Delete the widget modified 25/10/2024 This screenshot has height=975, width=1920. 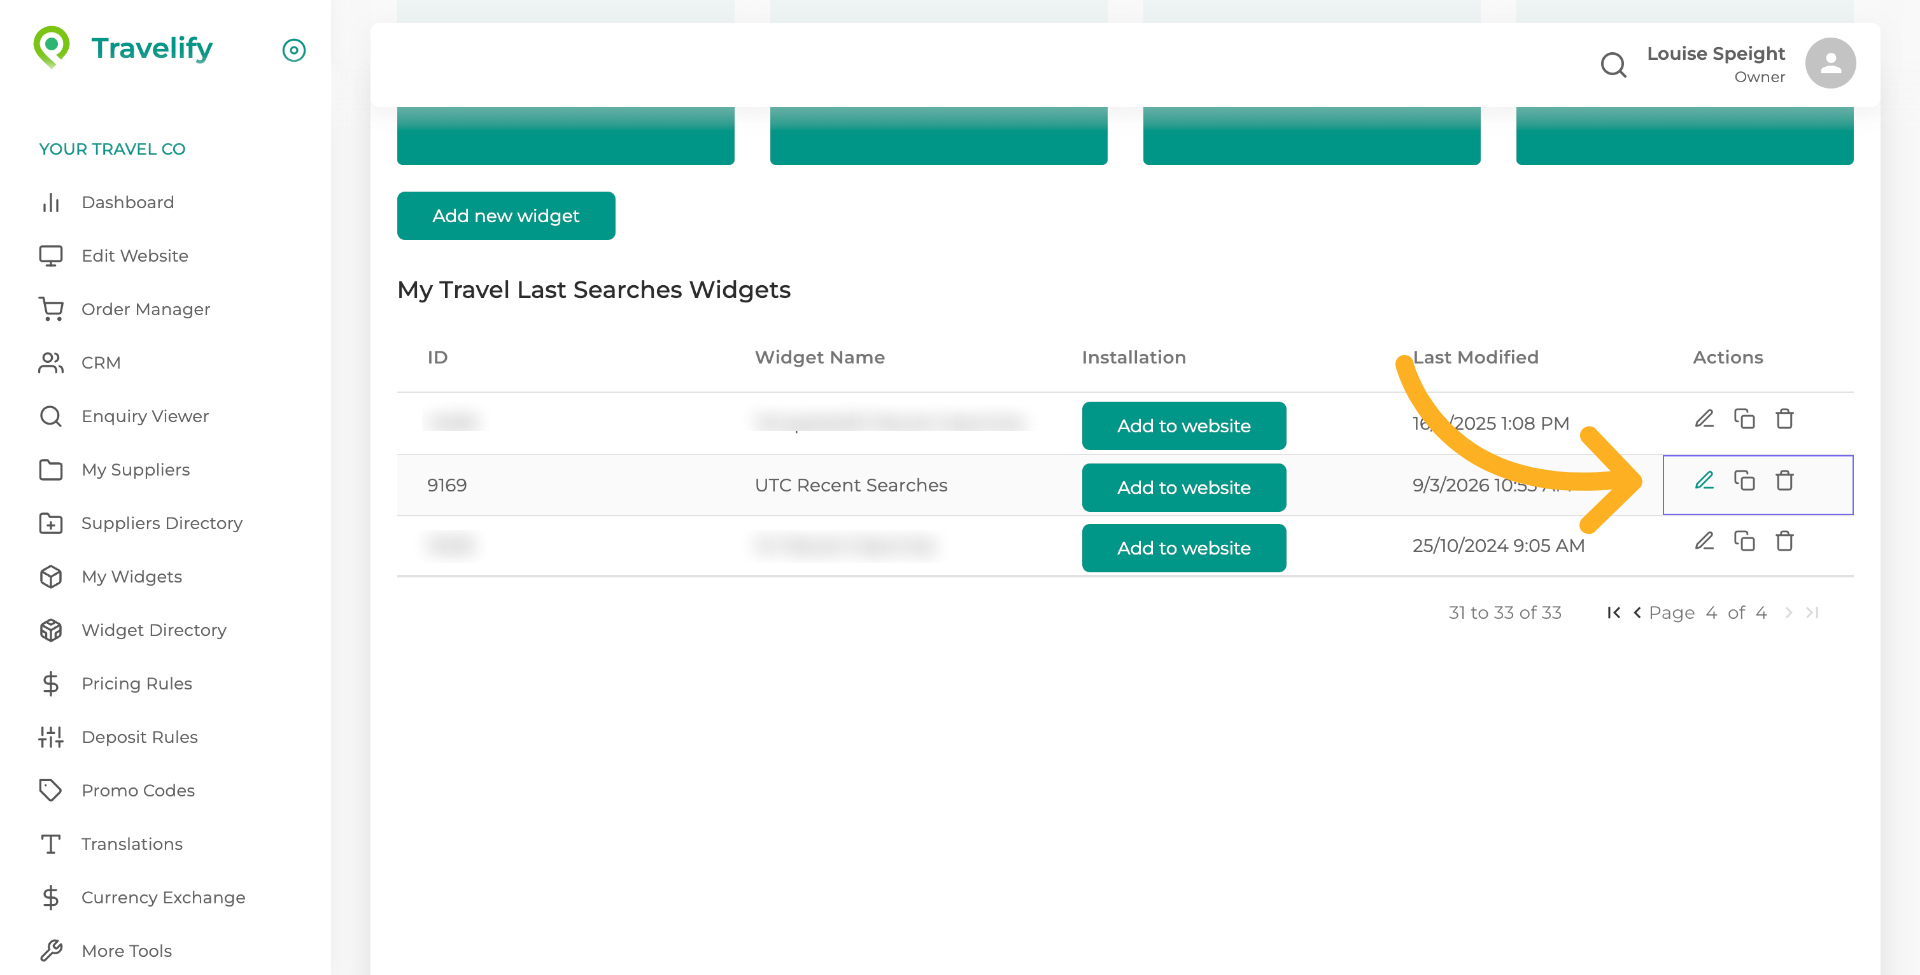[x=1784, y=542]
